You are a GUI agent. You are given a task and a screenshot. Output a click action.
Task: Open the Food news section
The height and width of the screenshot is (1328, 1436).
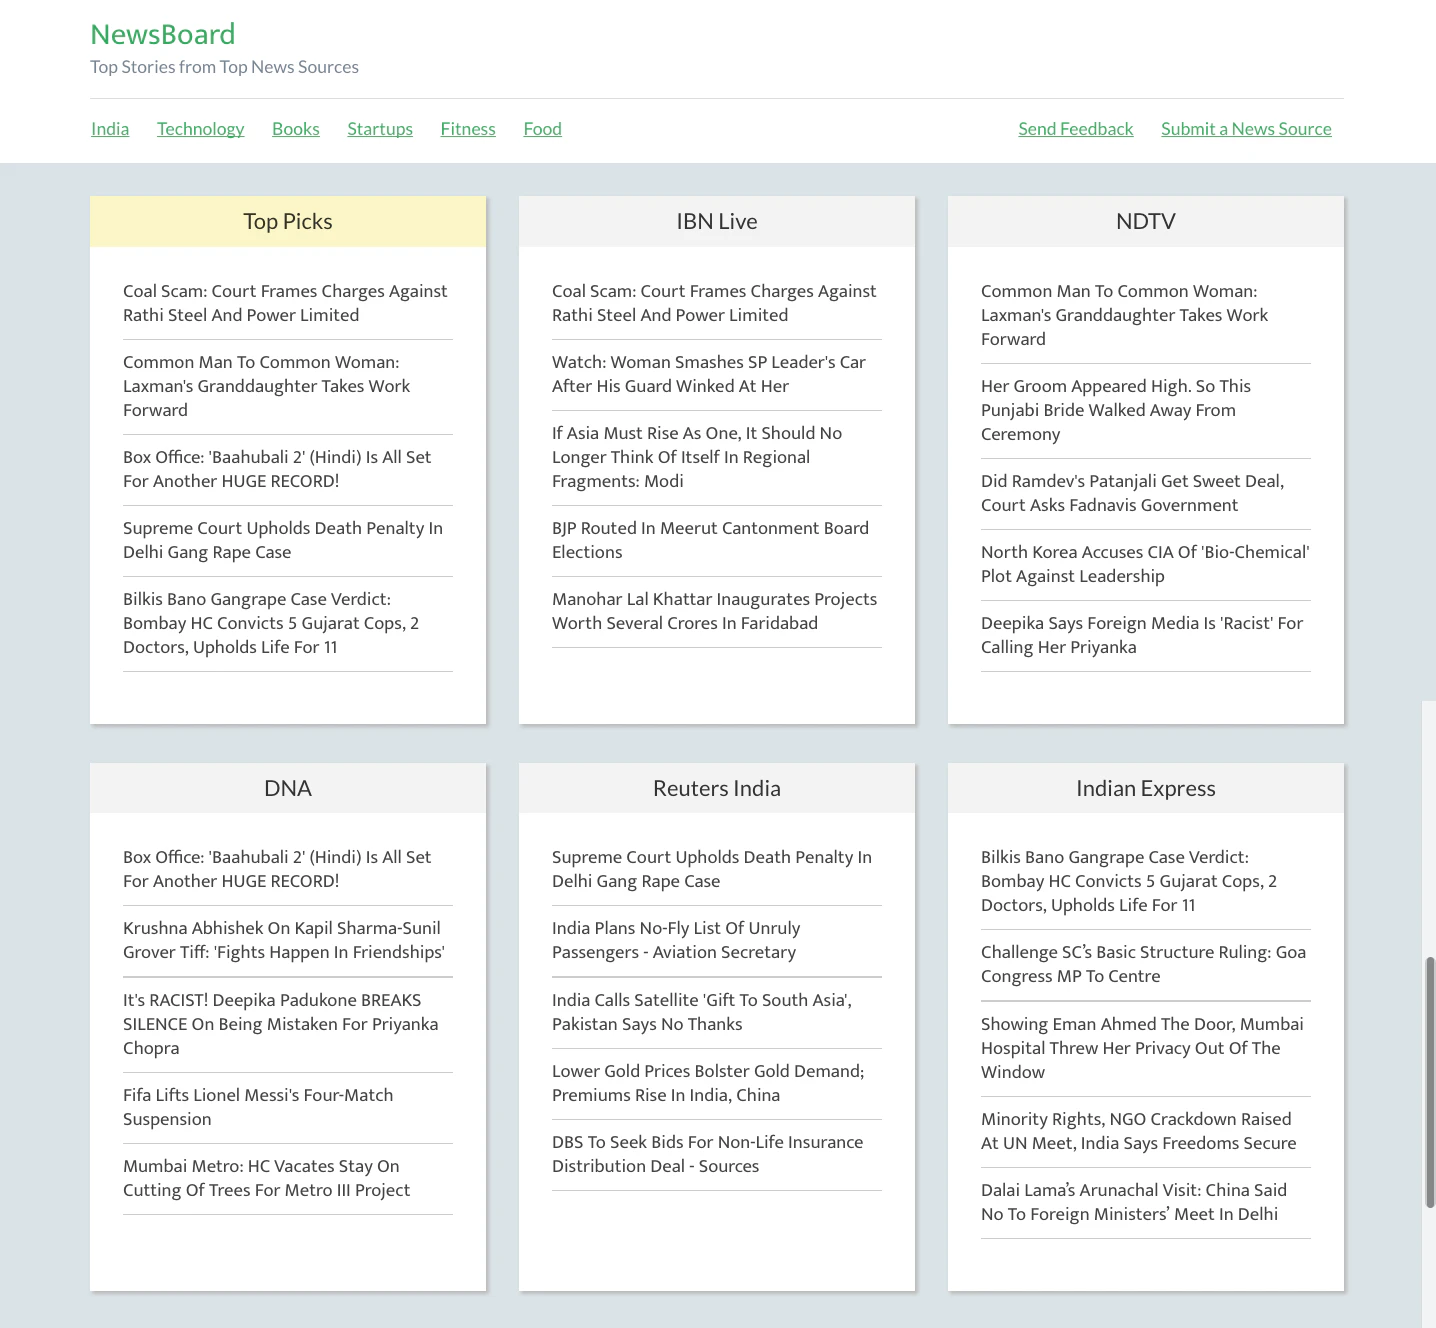(x=542, y=128)
